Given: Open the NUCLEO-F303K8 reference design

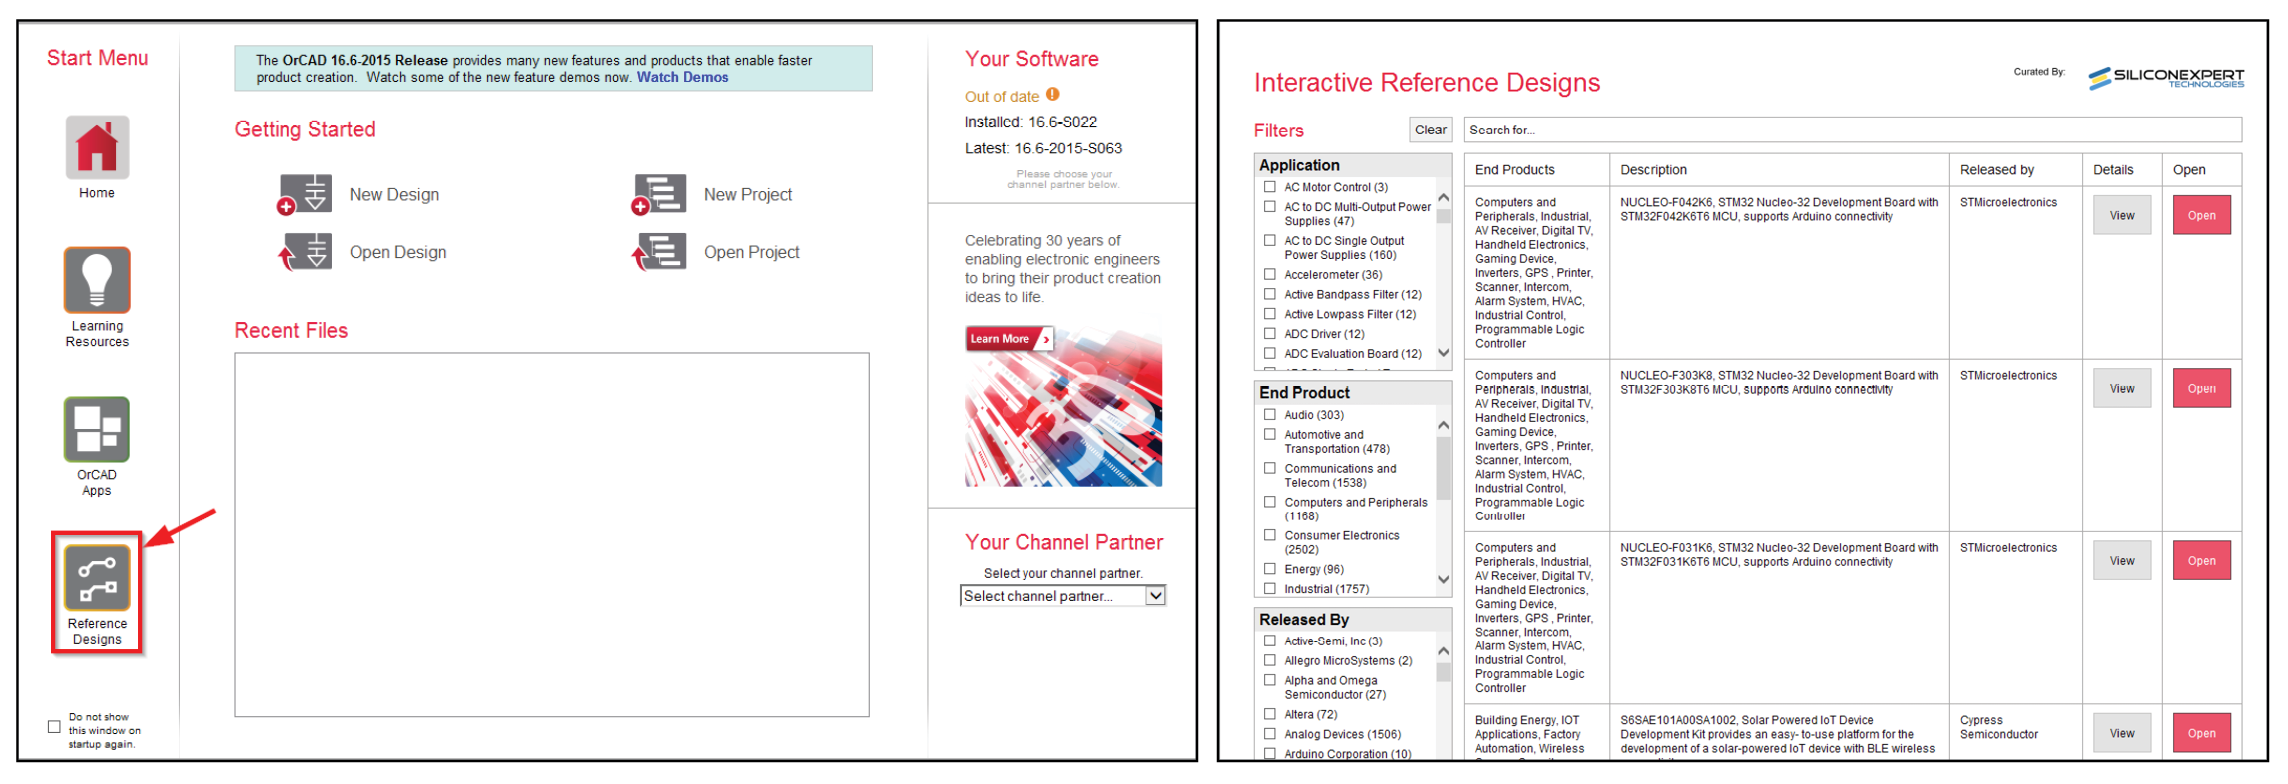Looking at the screenshot, I should click(x=2202, y=389).
